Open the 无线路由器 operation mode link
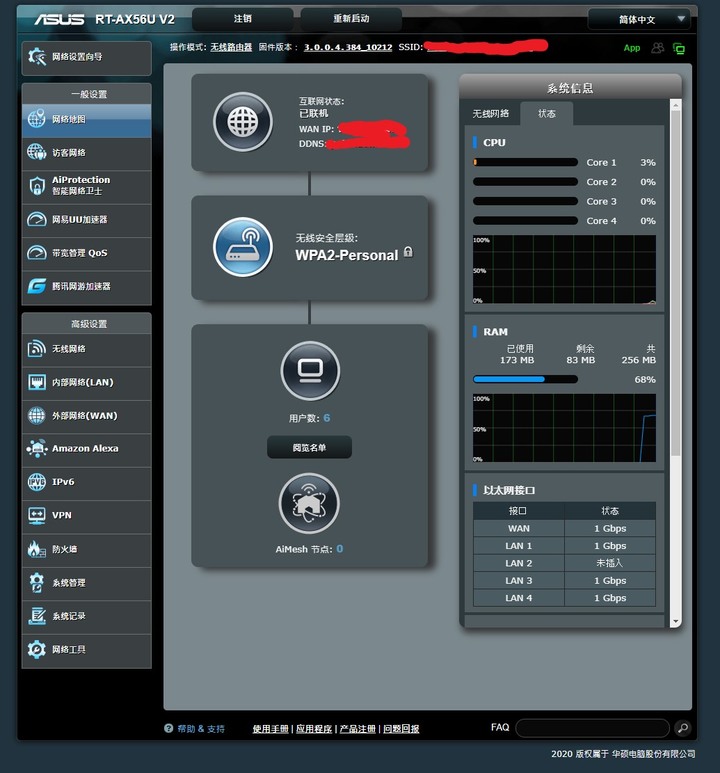This screenshot has height=773, width=720. click(231, 47)
